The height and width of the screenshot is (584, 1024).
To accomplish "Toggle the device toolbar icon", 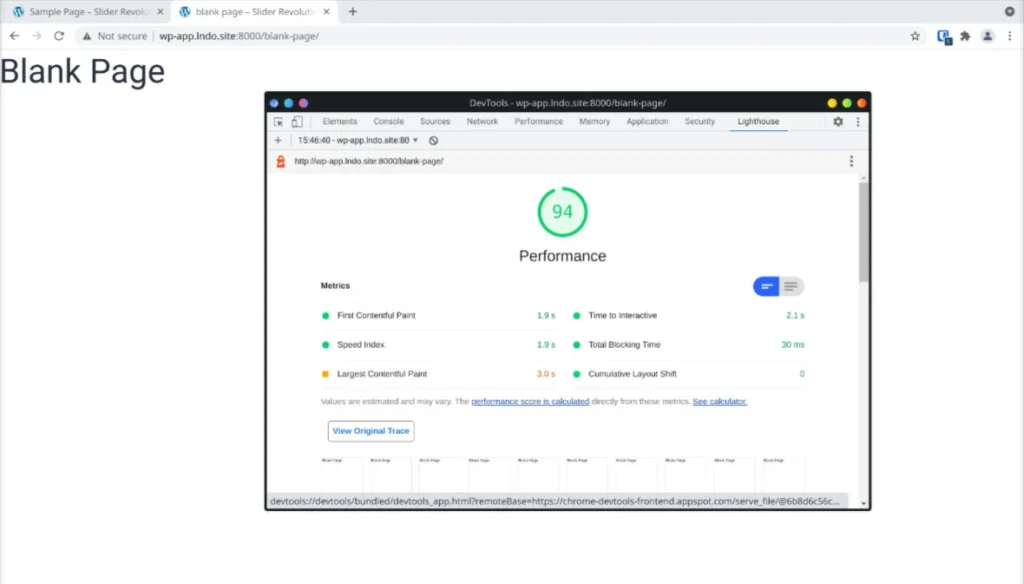I will coord(297,122).
